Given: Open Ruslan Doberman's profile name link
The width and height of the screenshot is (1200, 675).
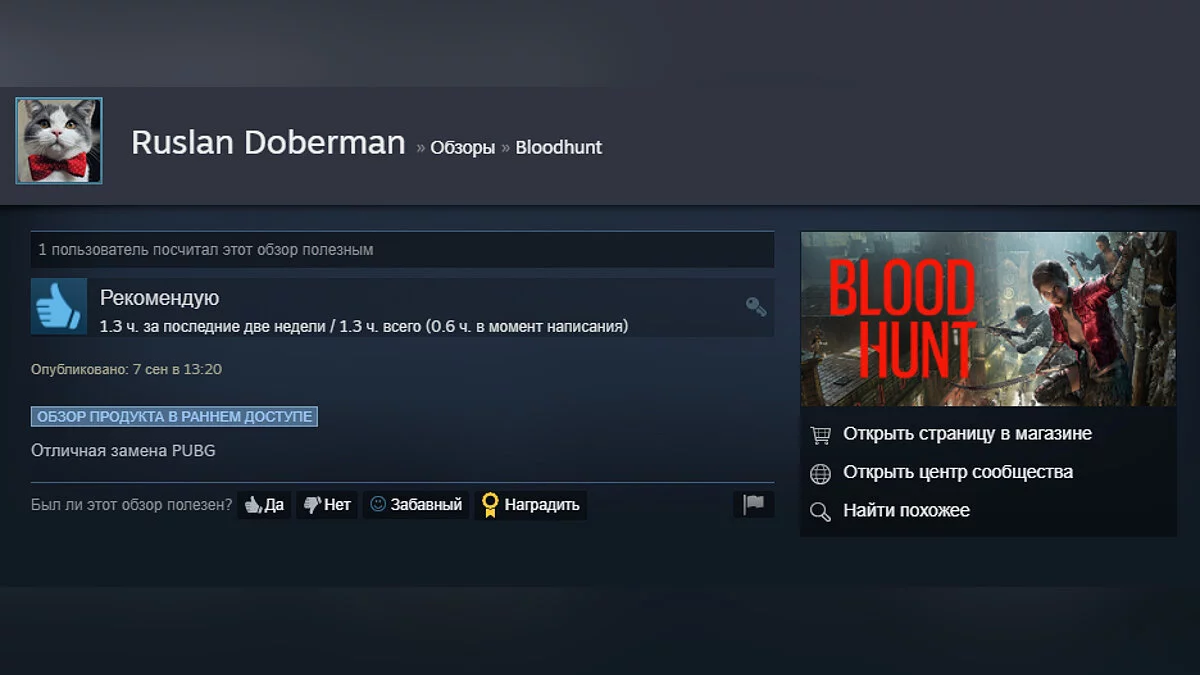Looking at the screenshot, I should click(268, 143).
